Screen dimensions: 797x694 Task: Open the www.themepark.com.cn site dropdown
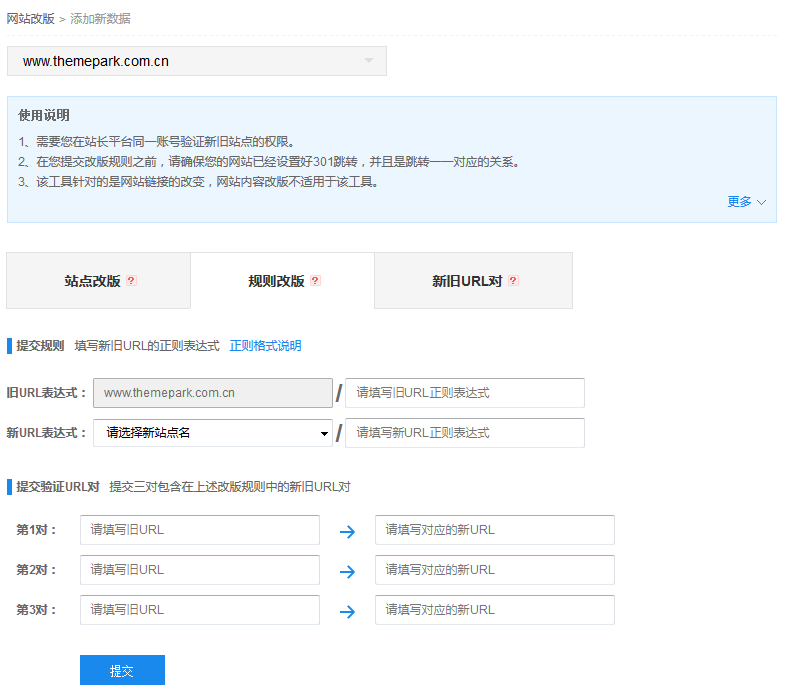(197, 61)
